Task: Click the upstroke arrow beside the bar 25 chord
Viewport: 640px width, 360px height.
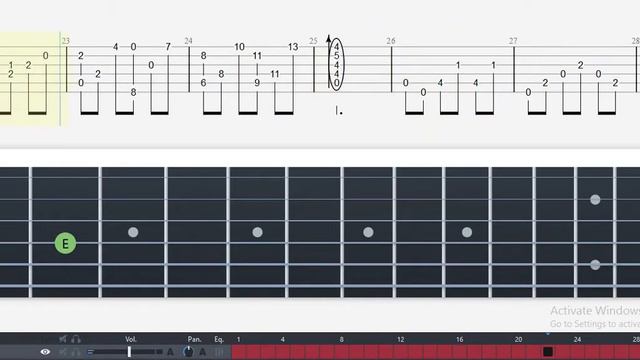Action: pos(329,61)
